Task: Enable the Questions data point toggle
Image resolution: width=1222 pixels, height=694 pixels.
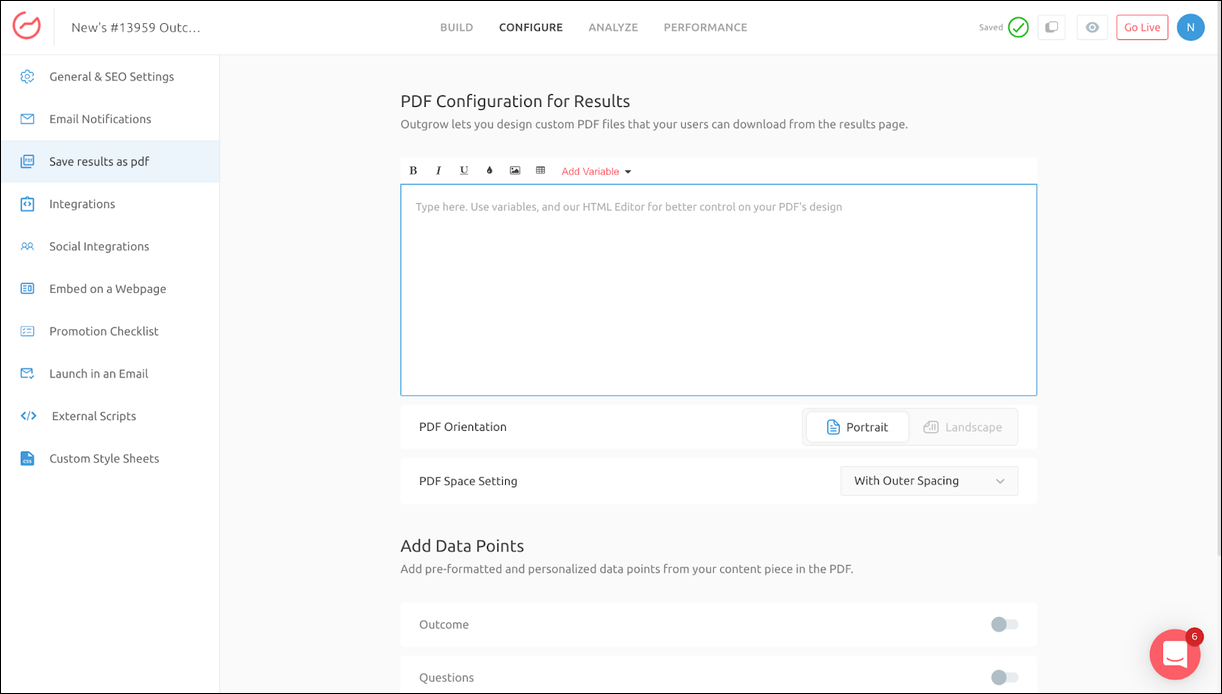Action: (1004, 677)
